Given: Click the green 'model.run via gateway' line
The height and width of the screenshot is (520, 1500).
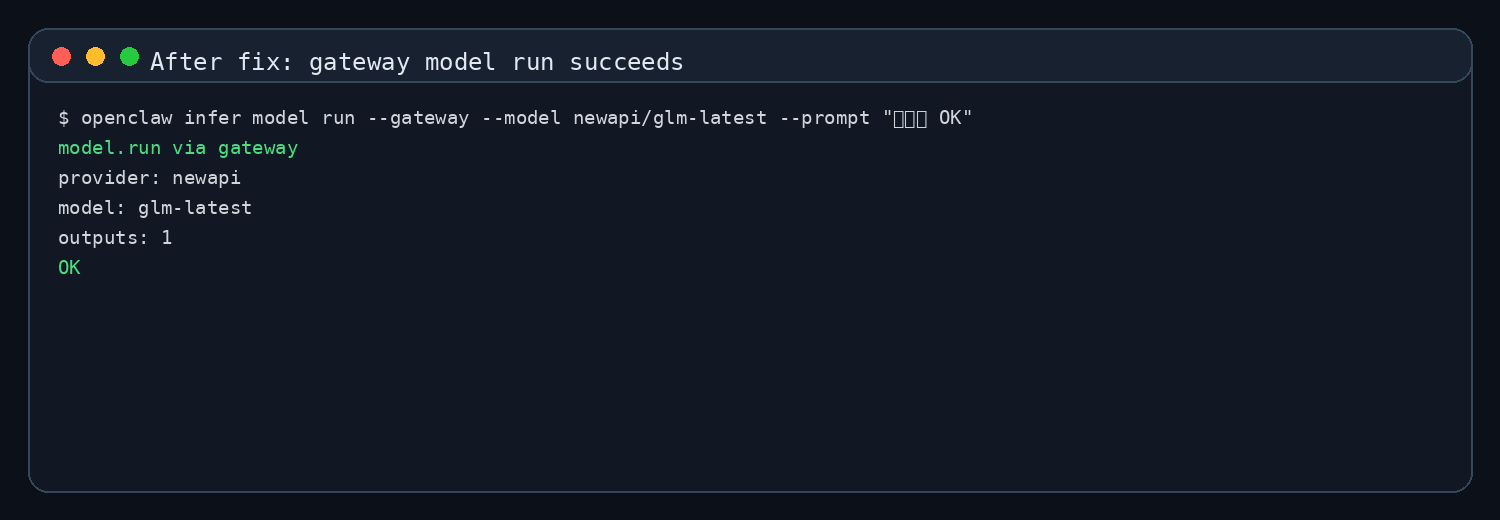Looking at the screenshot, I should click(x=178, y=148).
